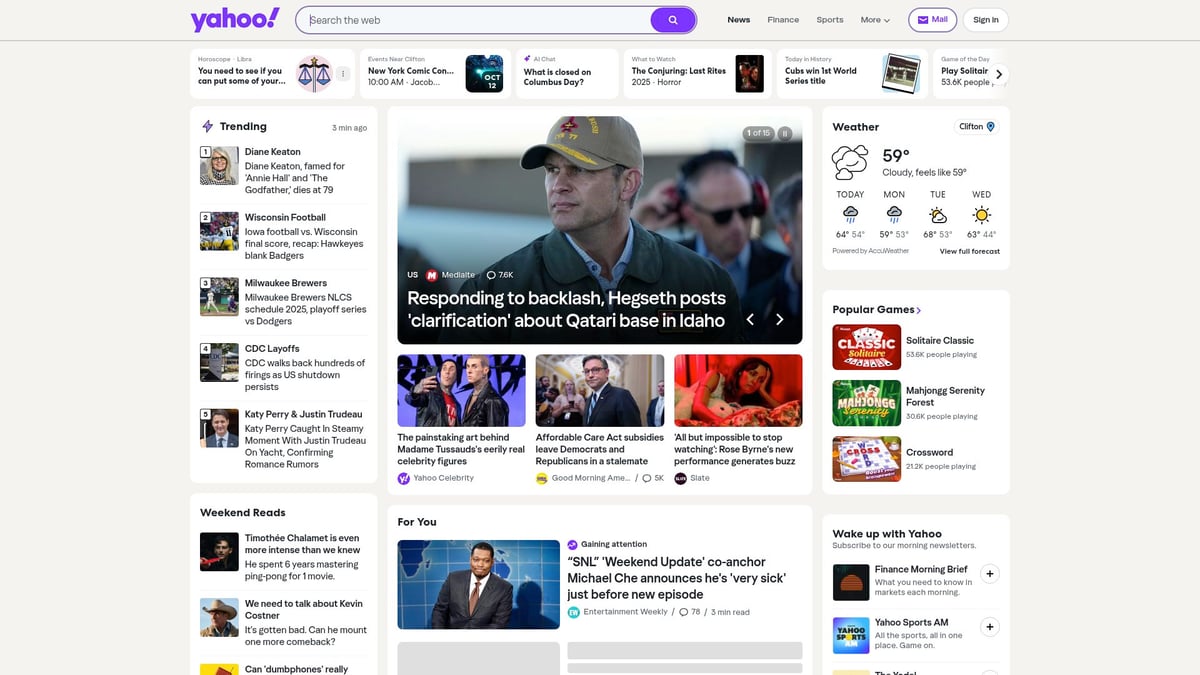Image resolution: width=1200 pixels, height=675 pixels.
Task: Open What is closed on Columbus Day card
Action: click(567, 74)
